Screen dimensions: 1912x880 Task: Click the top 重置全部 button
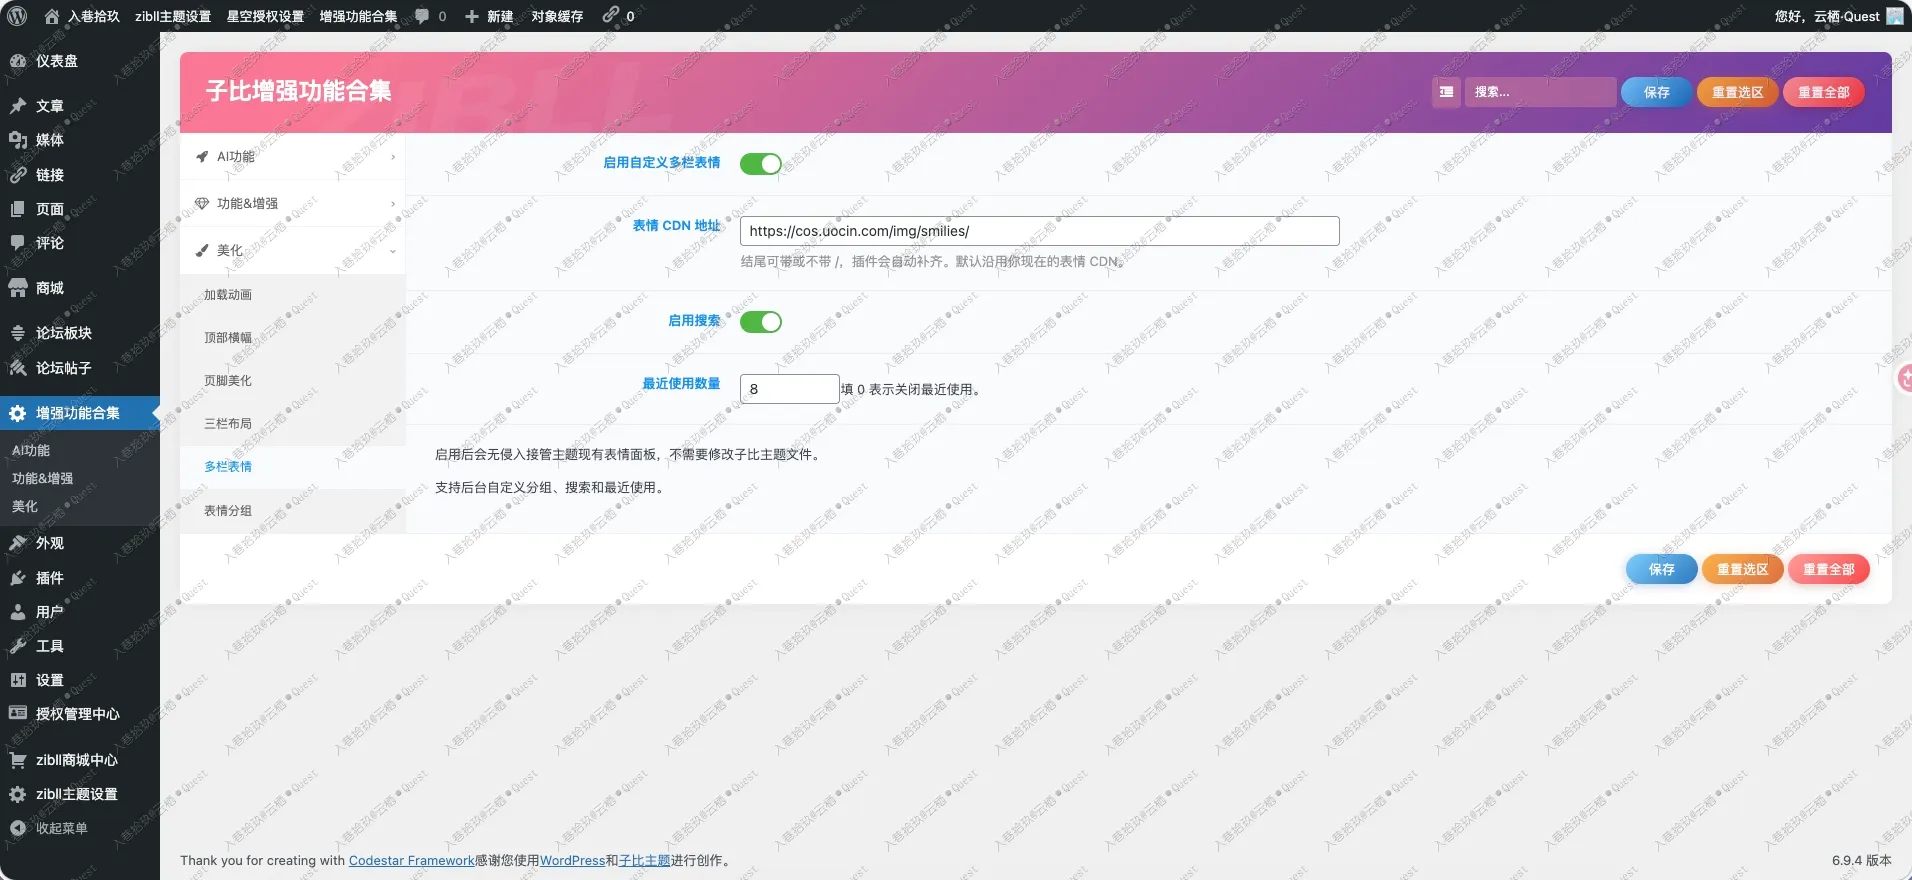point(1823,92)
